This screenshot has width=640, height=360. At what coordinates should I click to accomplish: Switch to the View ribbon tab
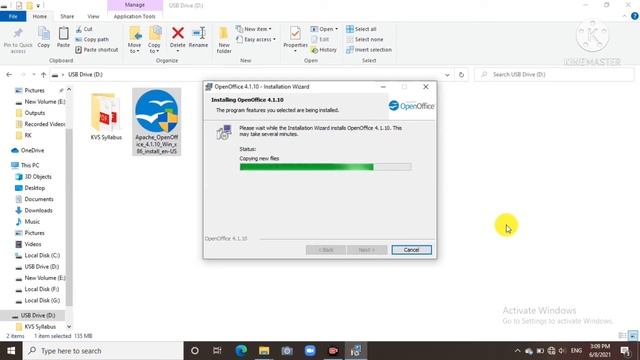93,16
